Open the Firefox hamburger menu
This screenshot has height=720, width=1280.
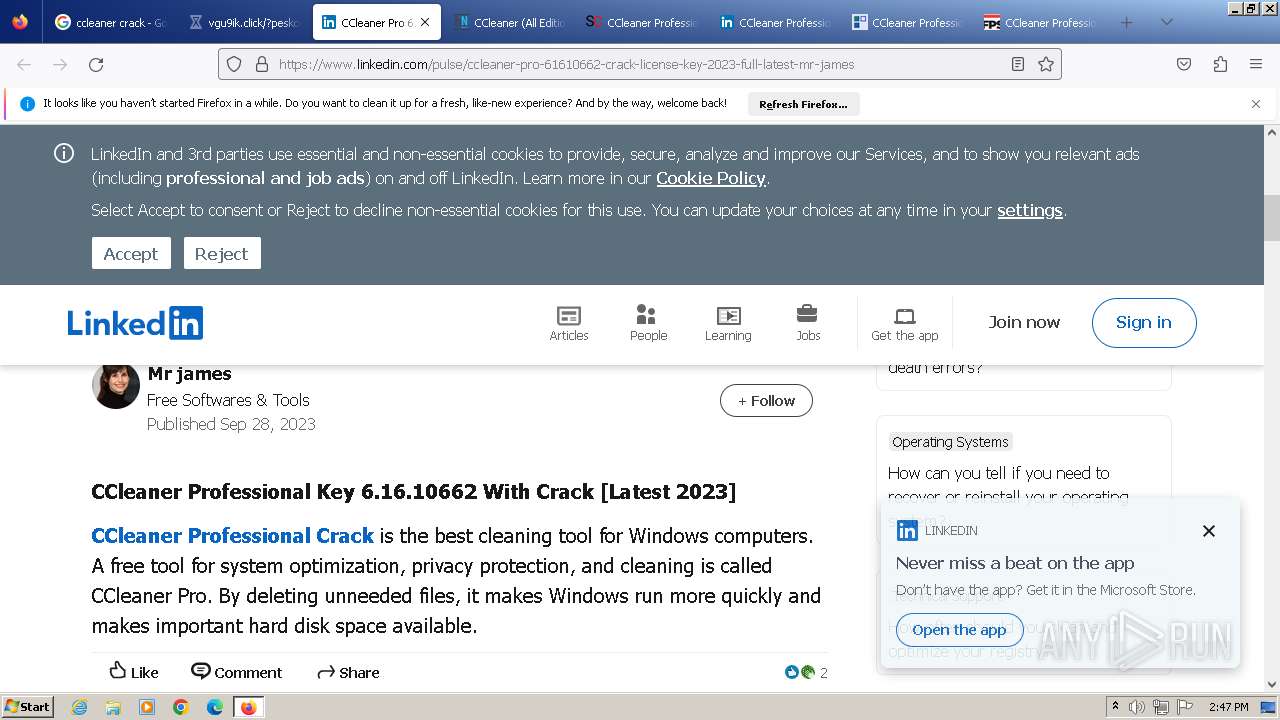pos(1256,64)
